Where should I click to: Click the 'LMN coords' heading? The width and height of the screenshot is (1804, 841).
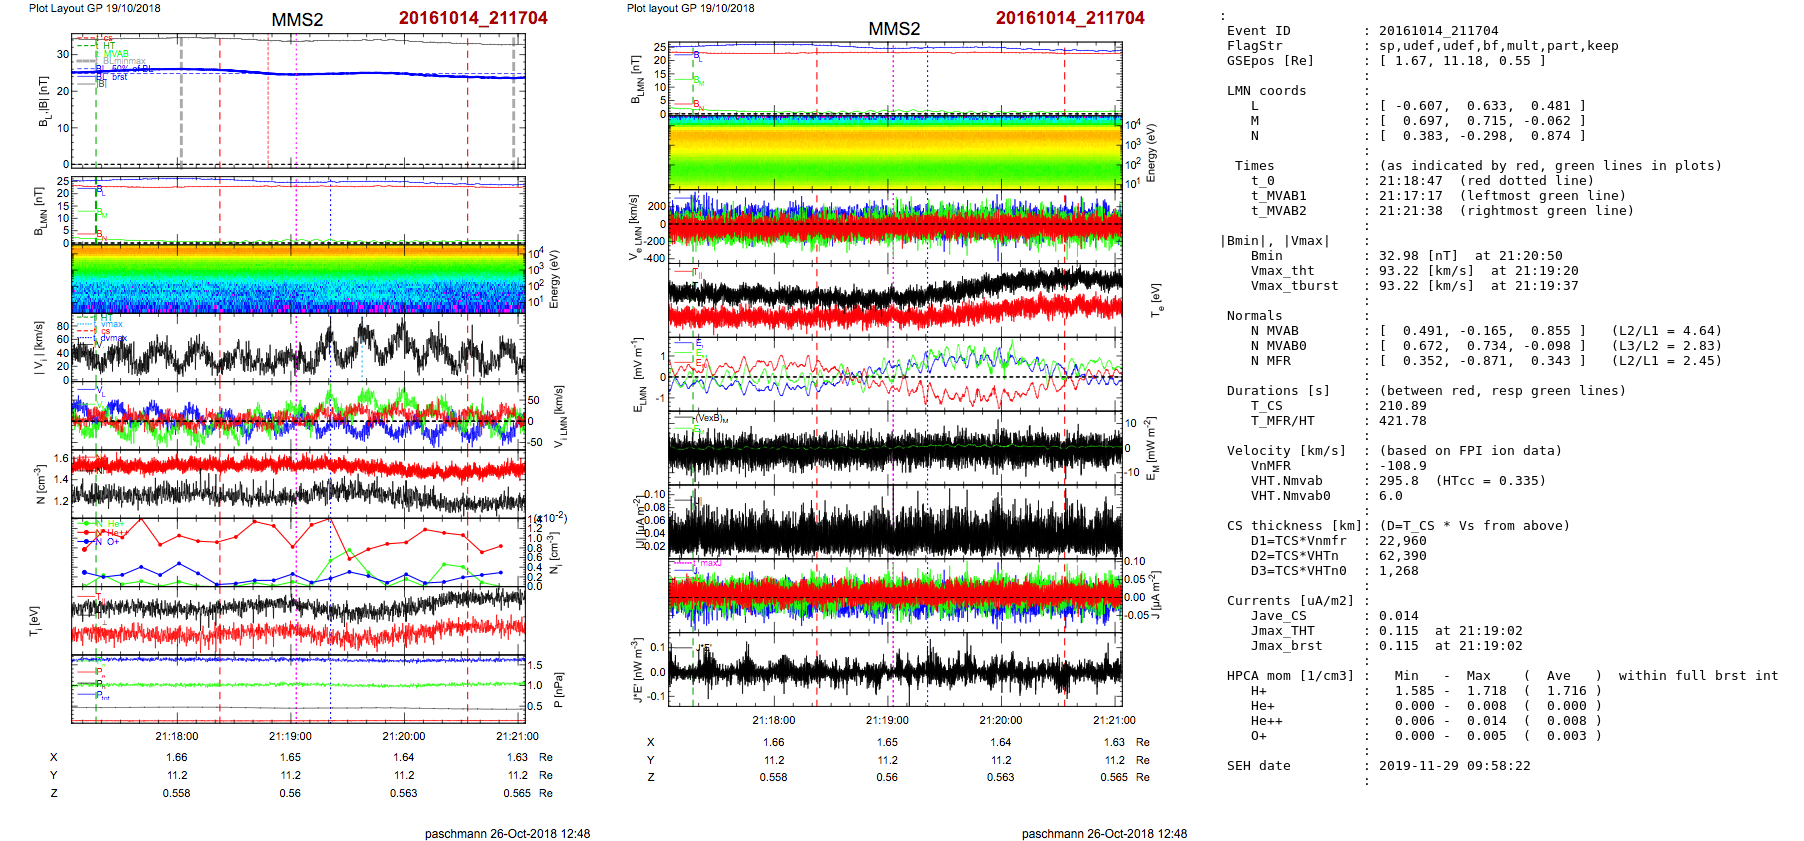[1266, 91]
